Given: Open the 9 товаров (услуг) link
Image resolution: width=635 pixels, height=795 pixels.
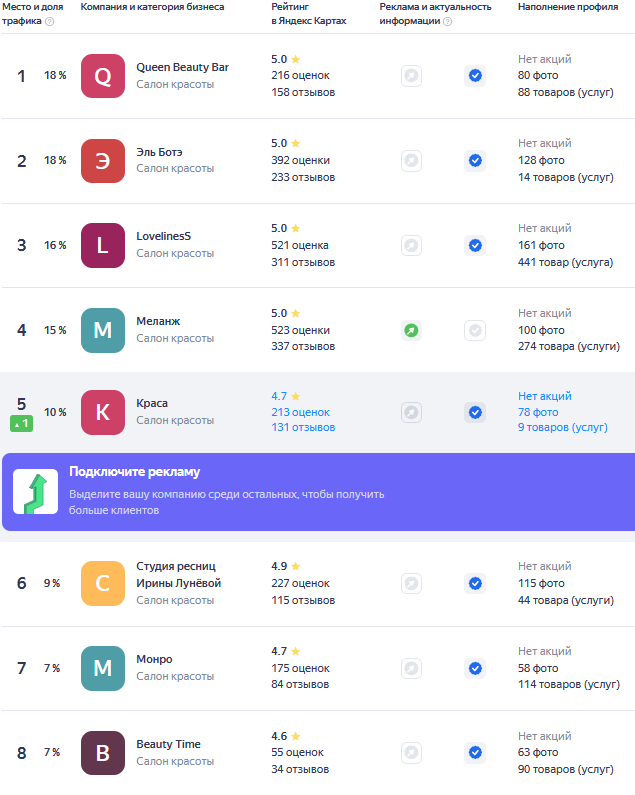Looking at the screenshot, I should point(562,427).
